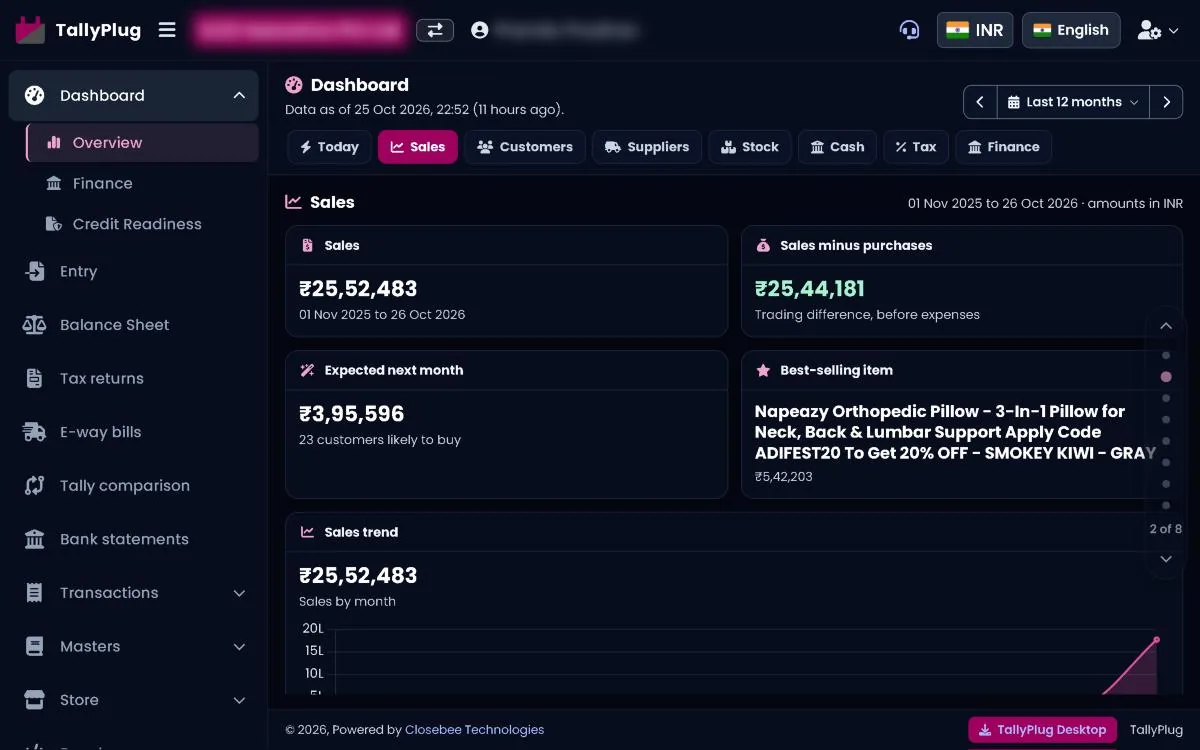Expand the Store sidebar chevron
The width and height of the screenshot is (1200, 750).
point(239,700)
